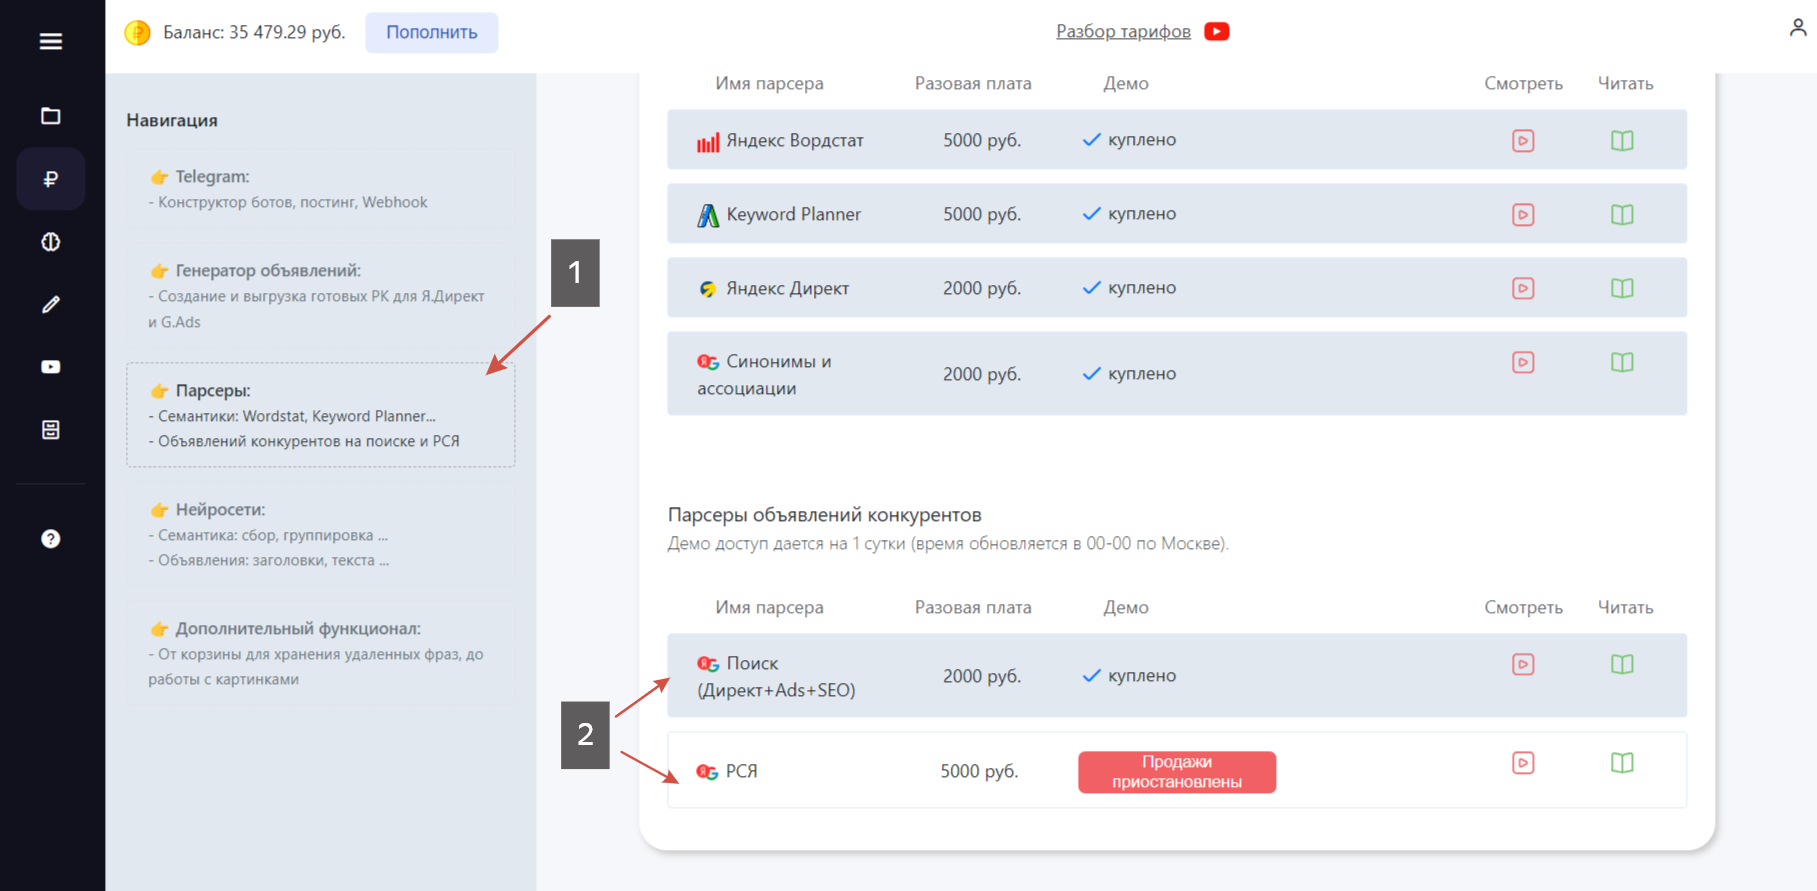The image size is (1817, 891).
Task: Open Дополнительный функционал navigation section
Action: click(x=320, y=653)
